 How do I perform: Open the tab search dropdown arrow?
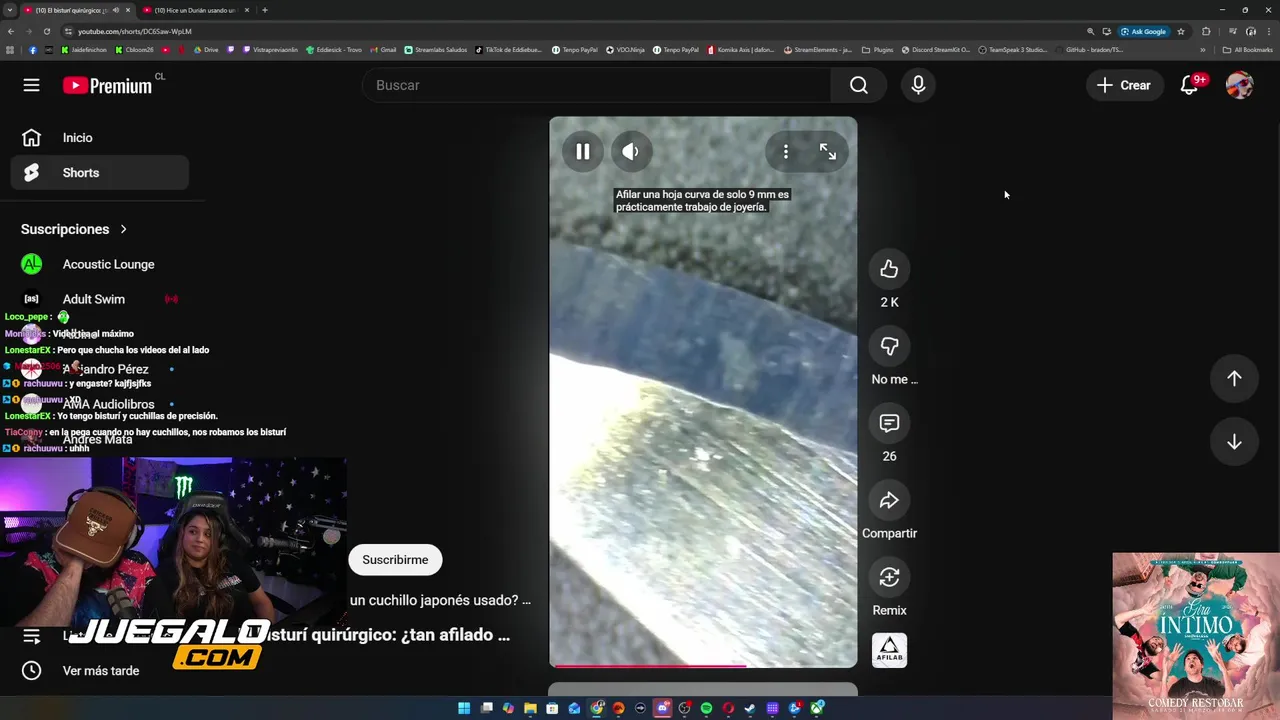pos(9,10)
